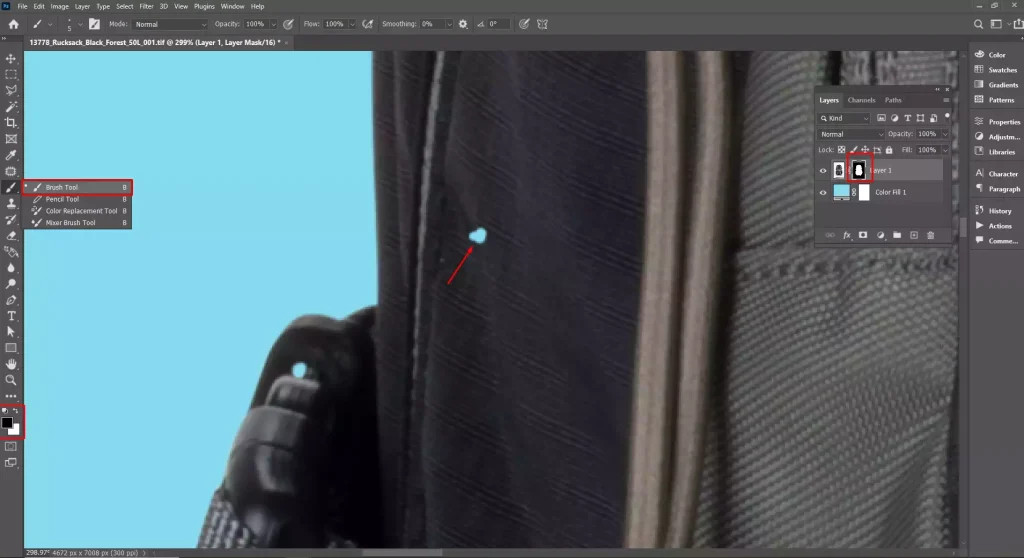Create new fill or adjustment layer
1024x558 pixels.
pos(880,235)
